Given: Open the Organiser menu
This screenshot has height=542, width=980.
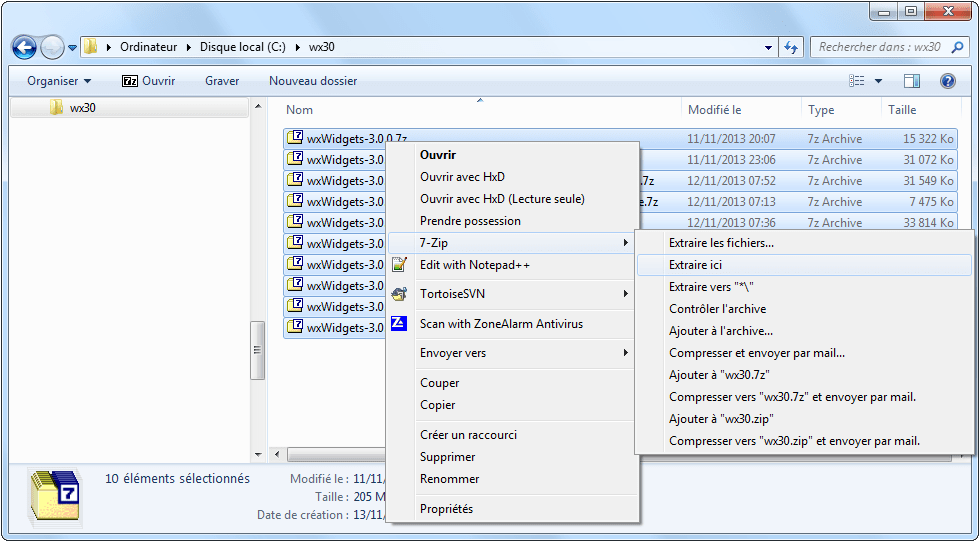Looking at the screenshot, I should pyautogui.click(x=59, y=81).
